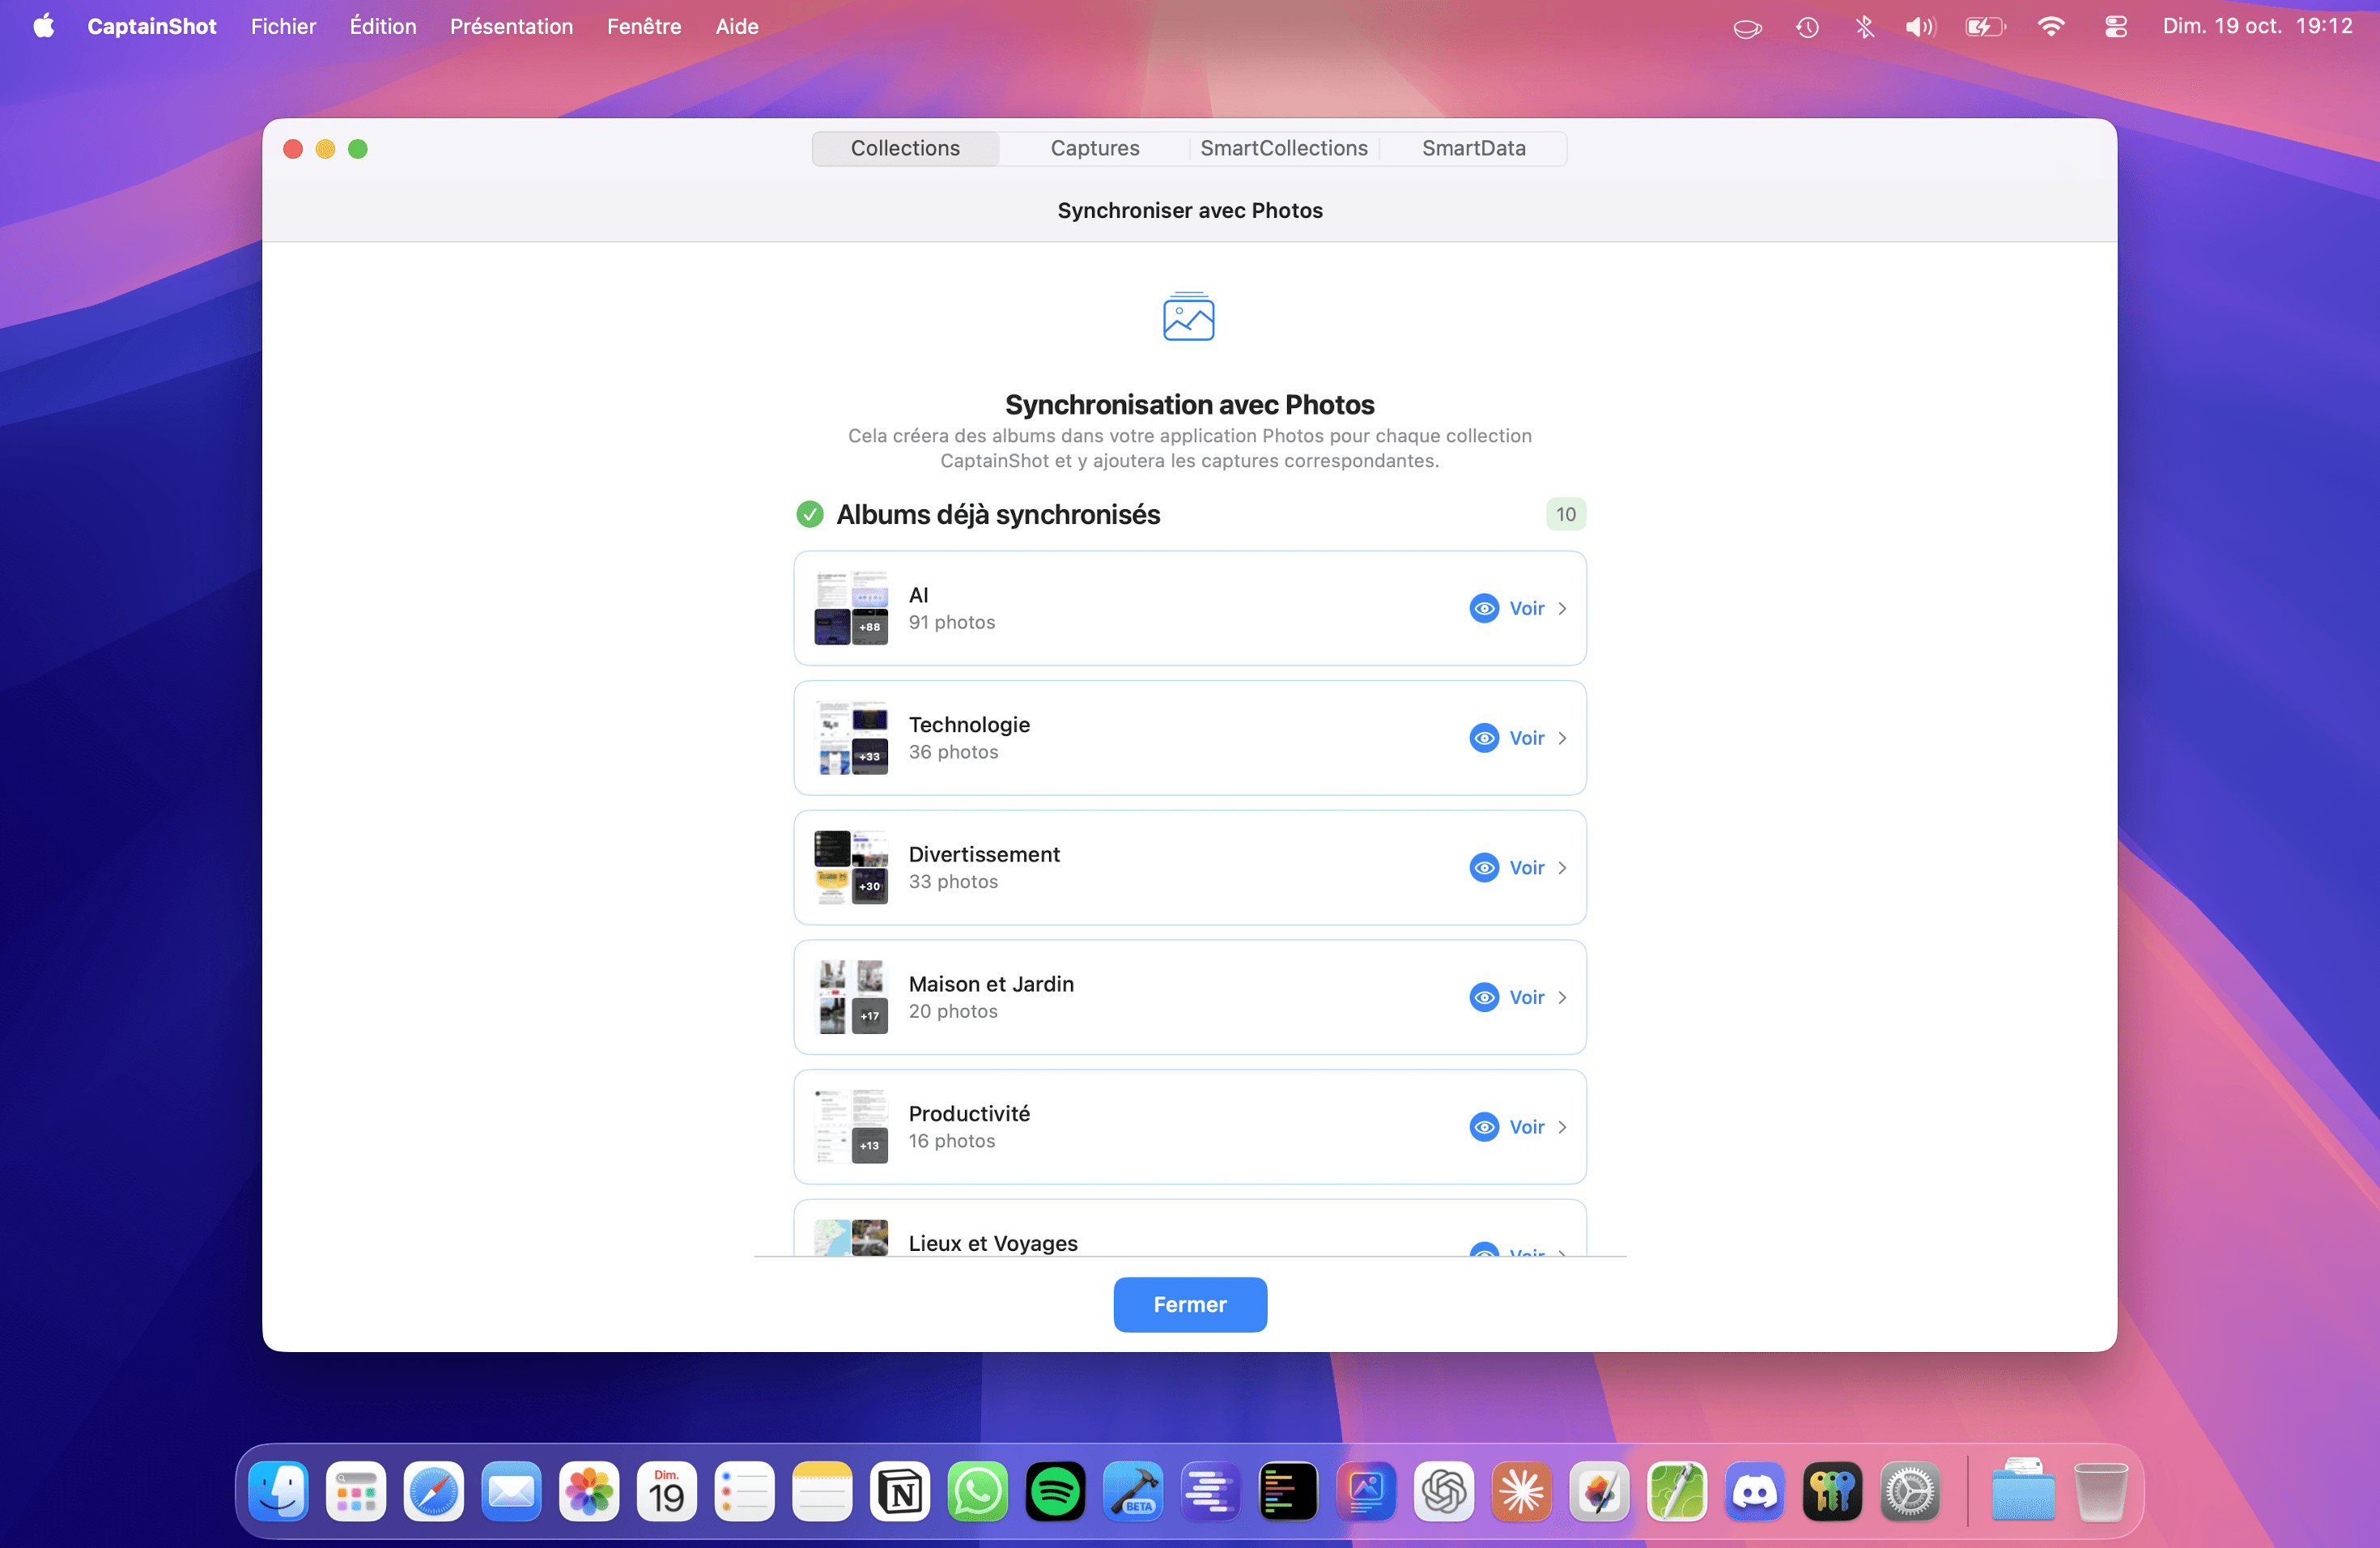Viewport: 2380px width, 1548px height.
Task: Click the Wi-Fi status icon
Action: 2050,27
